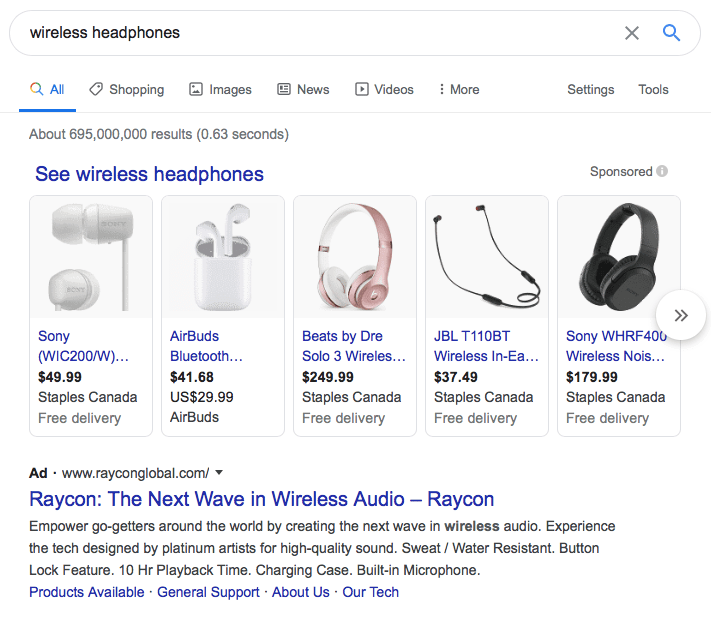Click the Products Available sitelink

tap(86, 592)
